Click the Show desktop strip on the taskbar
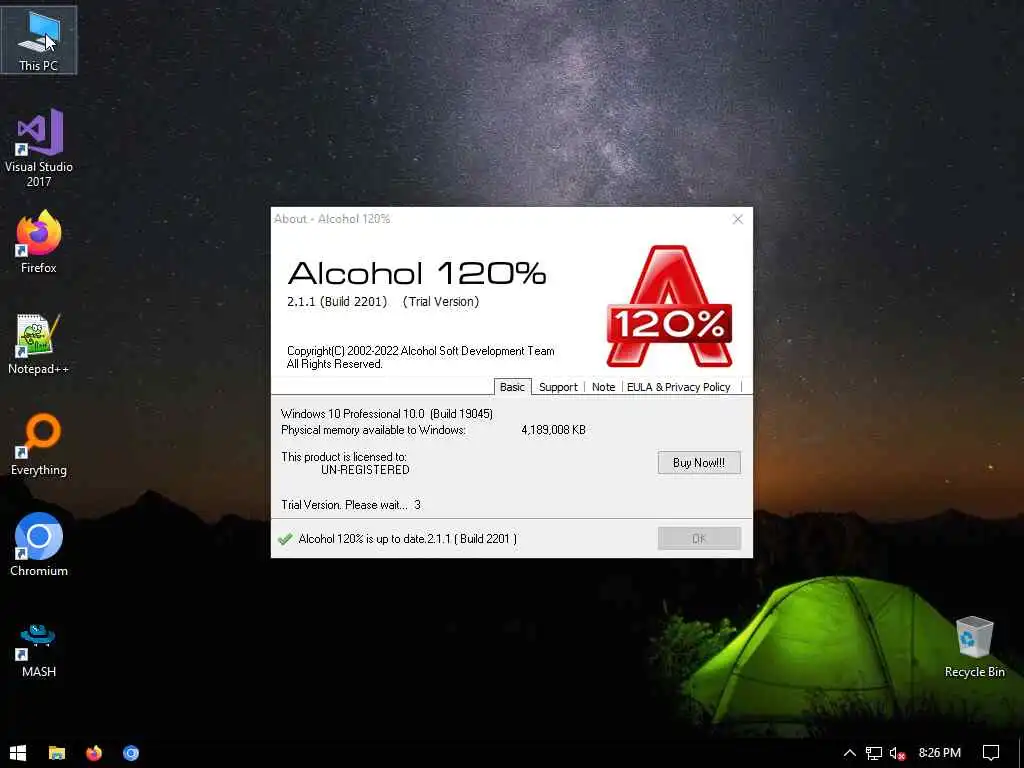 (x=1021, y=753)
